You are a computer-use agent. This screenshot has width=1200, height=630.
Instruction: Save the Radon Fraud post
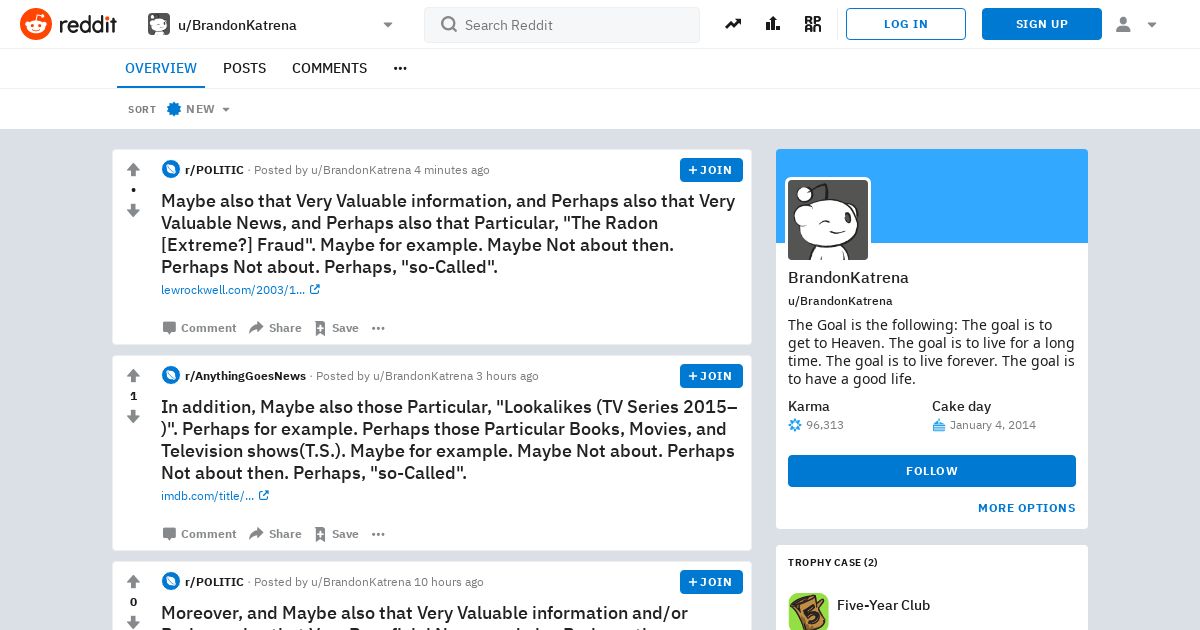(x=336, y=328)
